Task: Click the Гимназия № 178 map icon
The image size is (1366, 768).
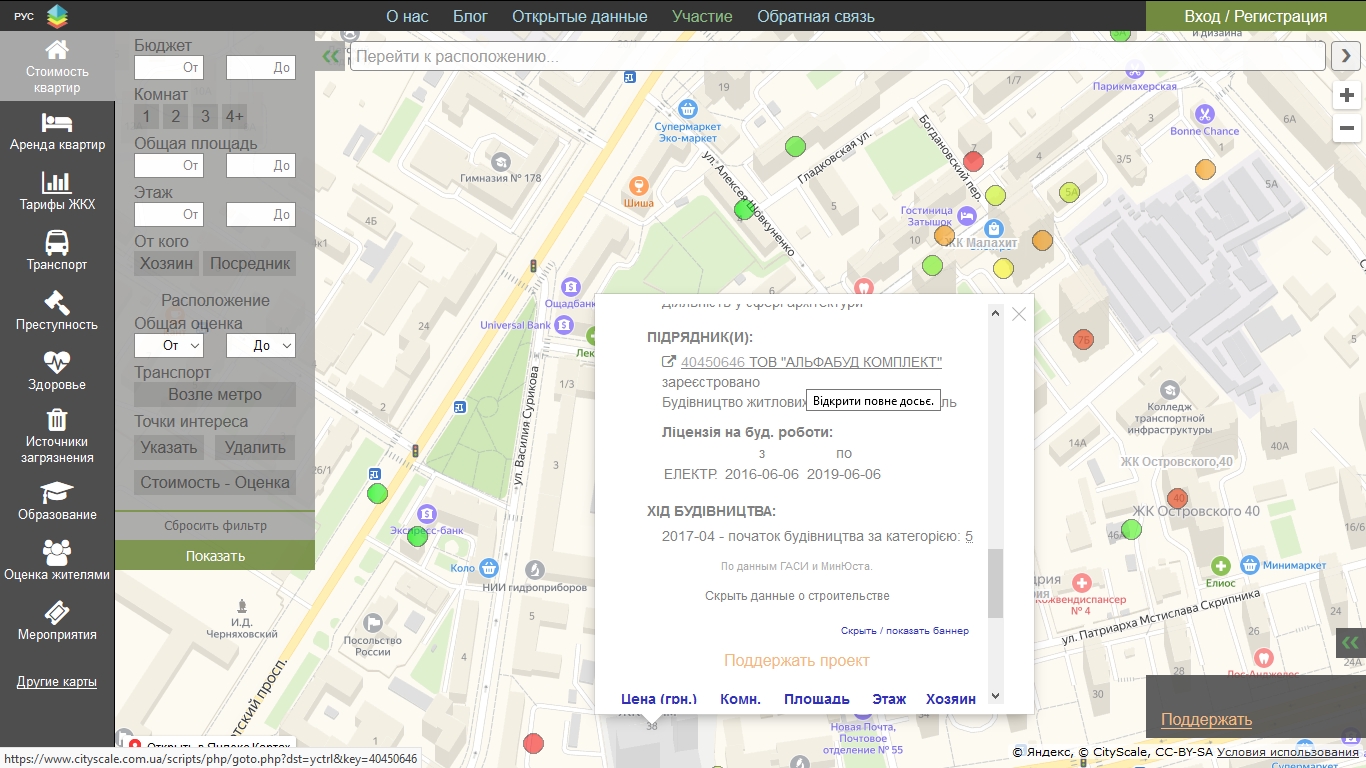Action: click(x=501, y=161)
